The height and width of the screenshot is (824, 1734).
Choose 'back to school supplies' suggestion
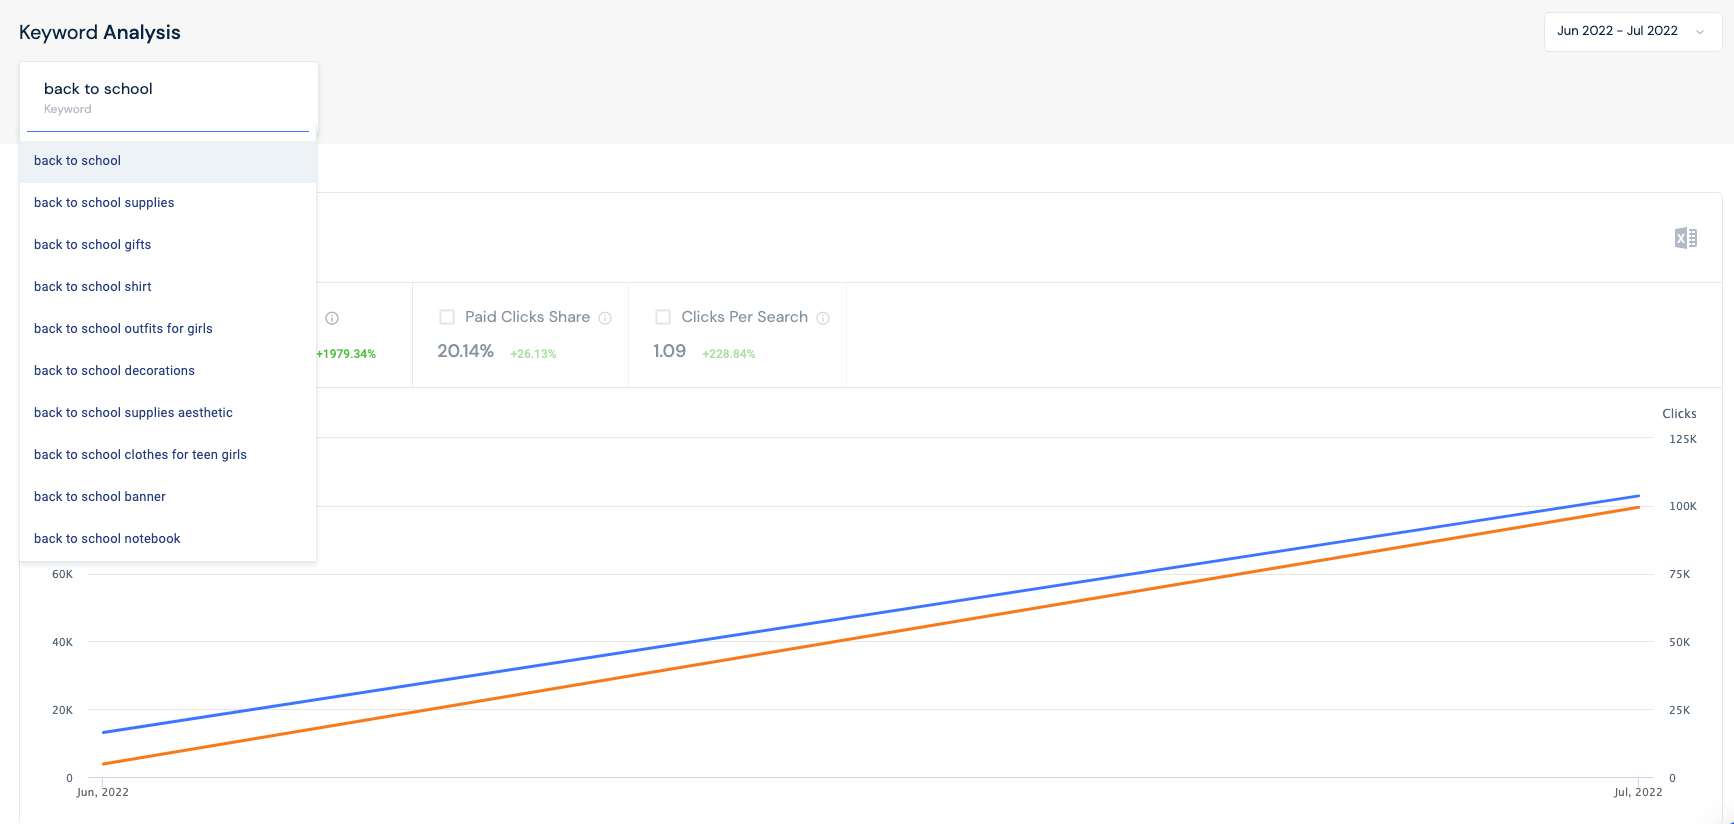pos(104,203)
